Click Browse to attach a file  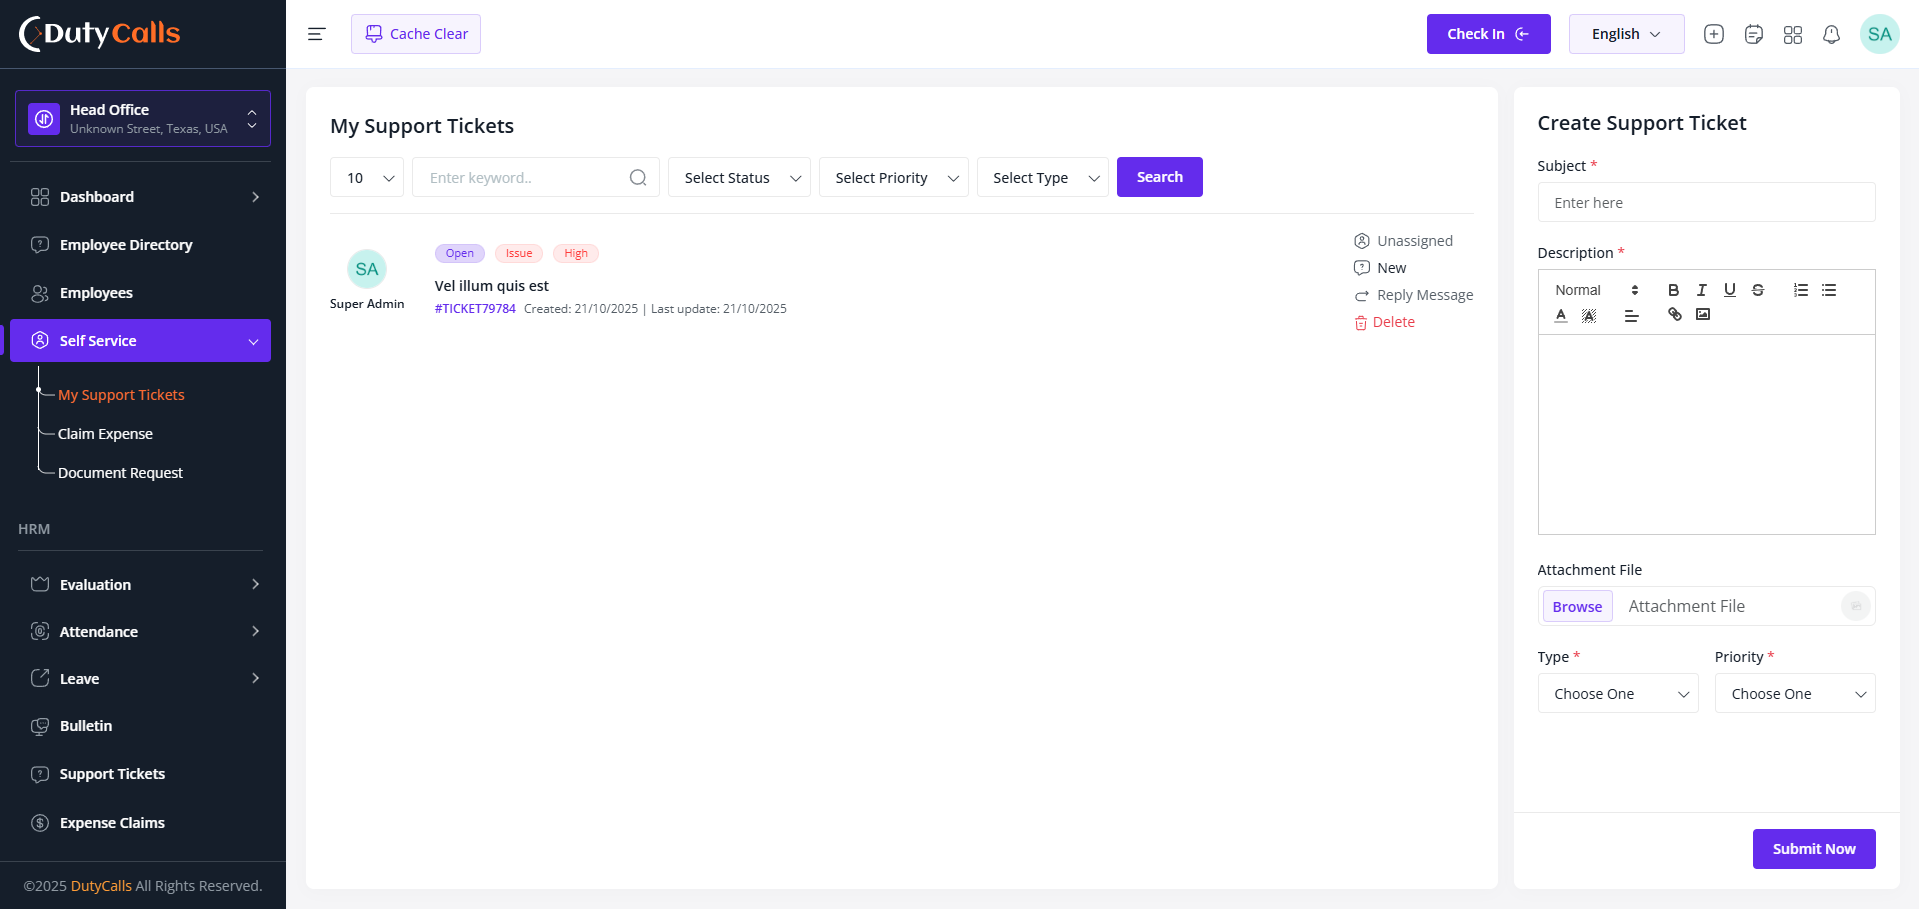click(x=1577, y=607)
